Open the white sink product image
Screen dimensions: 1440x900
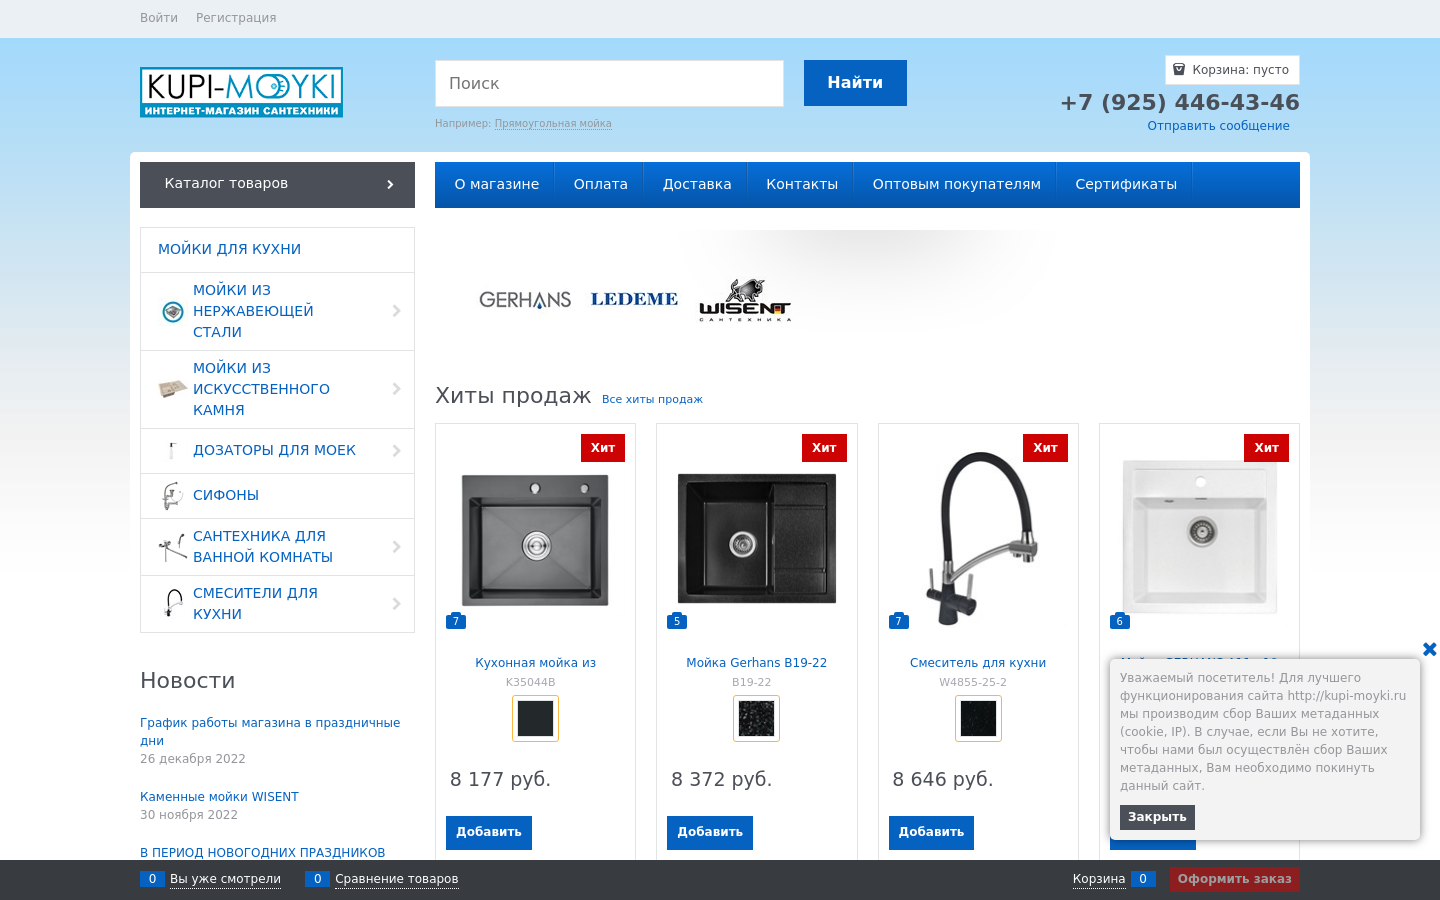pos(1200,537)
